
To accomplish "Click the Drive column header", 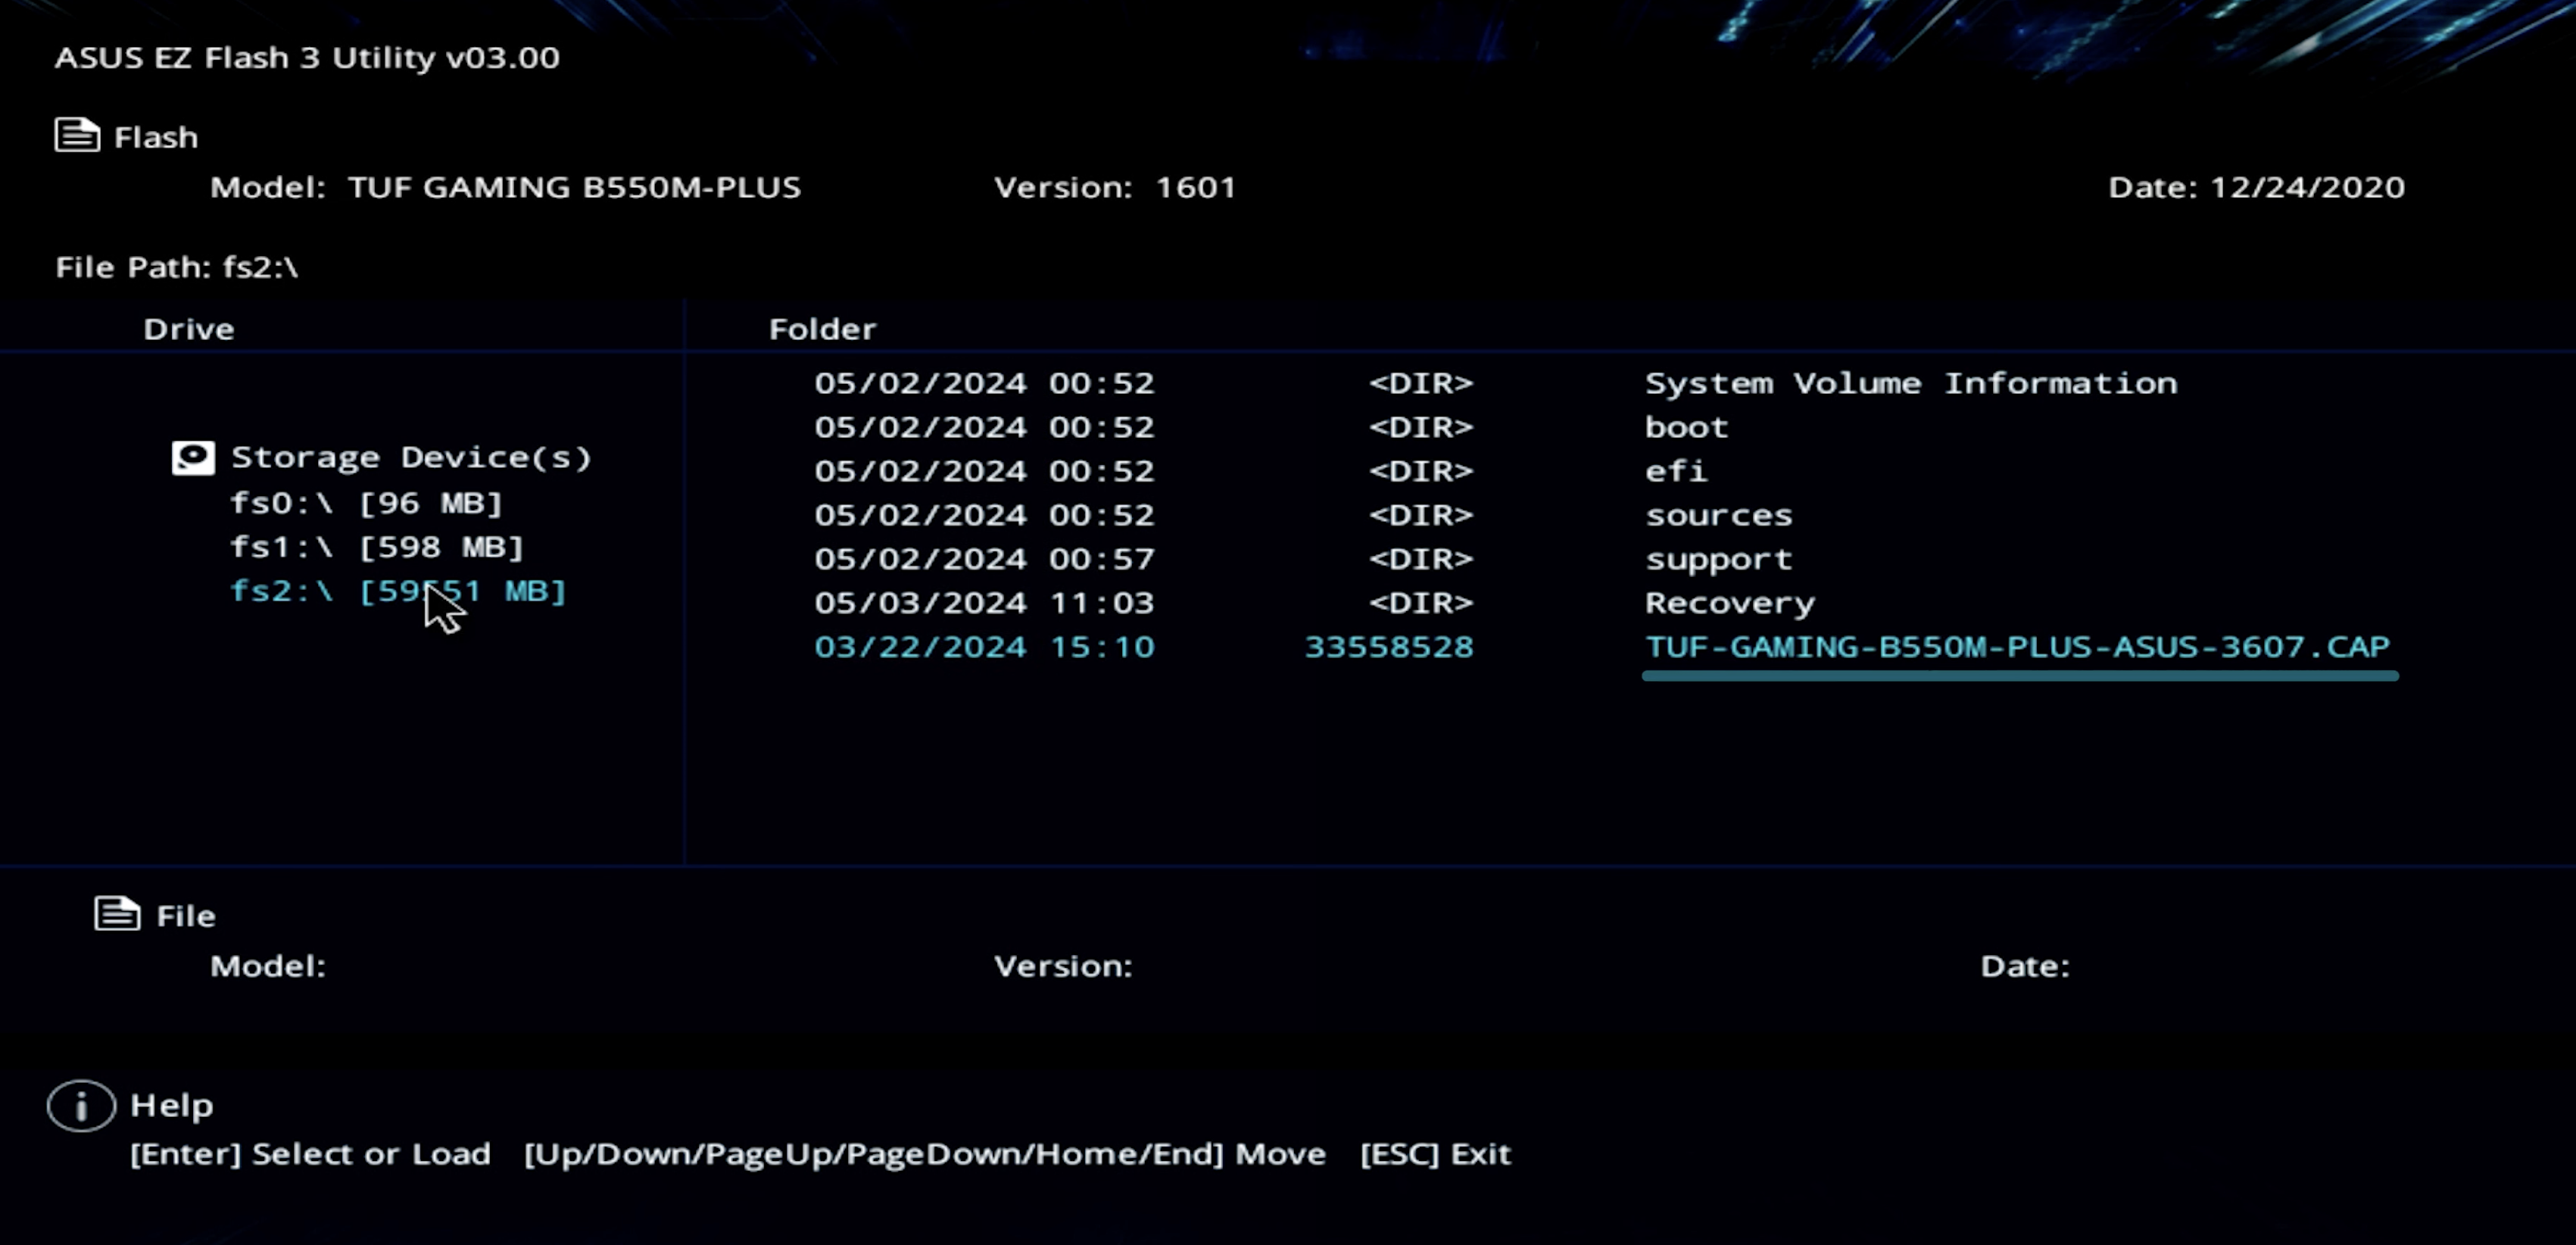I will 189,329.
